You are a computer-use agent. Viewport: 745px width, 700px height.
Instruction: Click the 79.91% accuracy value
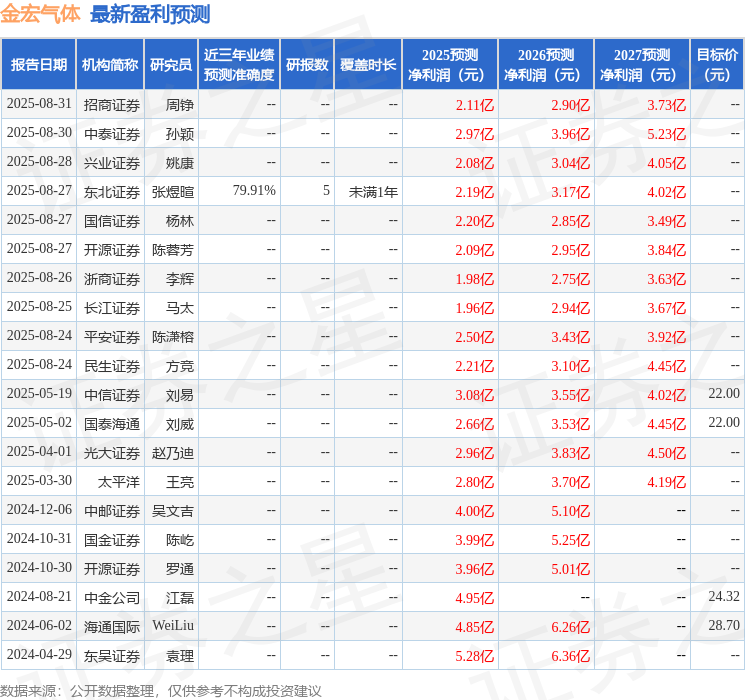pyautogui.click(x=254, y=191)
